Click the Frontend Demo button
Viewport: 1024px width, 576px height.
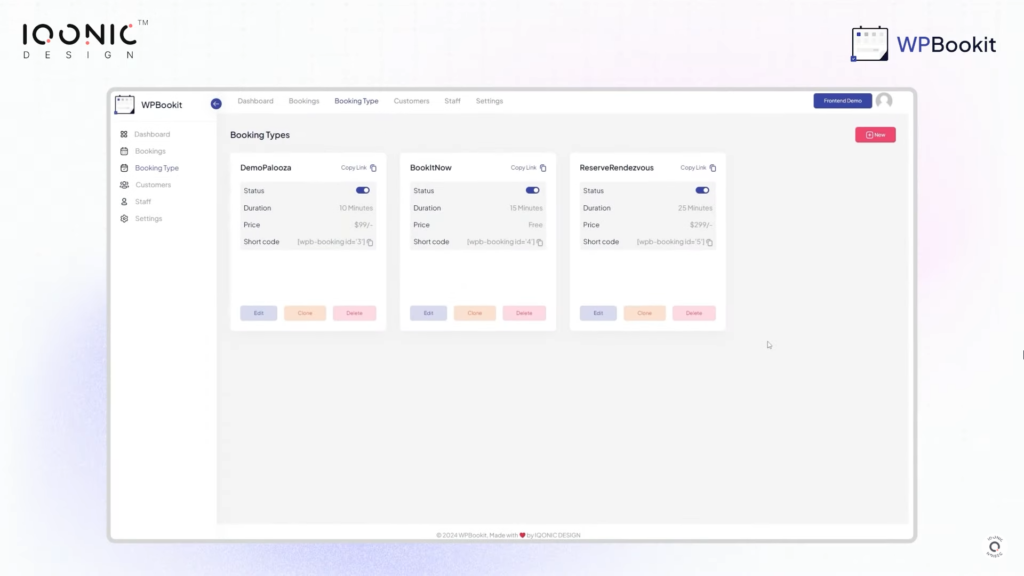[x=842, y=101]
